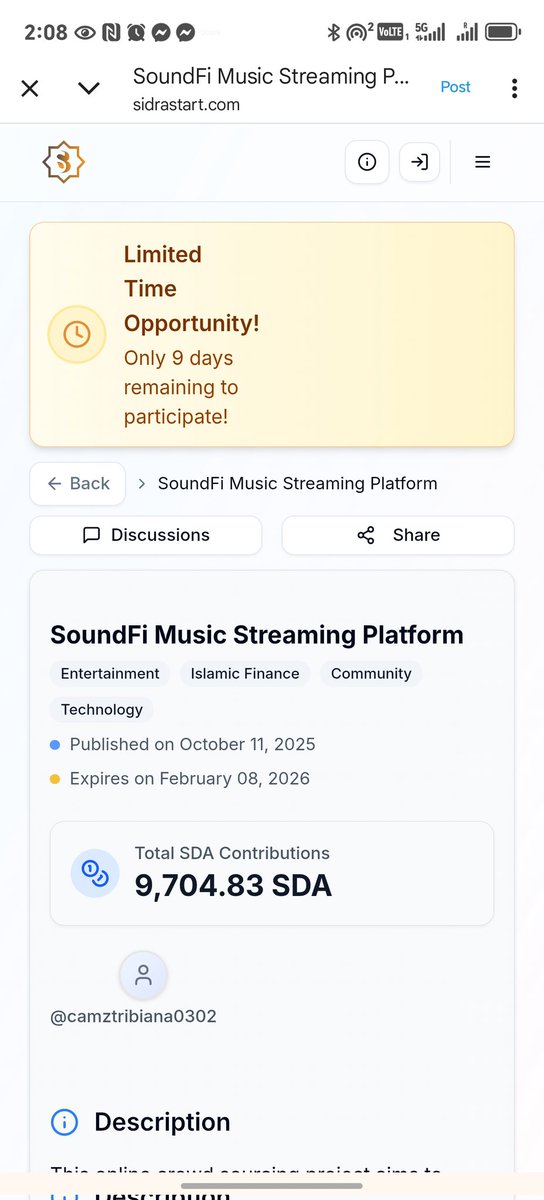
Task: Expand the browser tab chevron dropdown
Action: pyautogui.click(x=89, y=89)
